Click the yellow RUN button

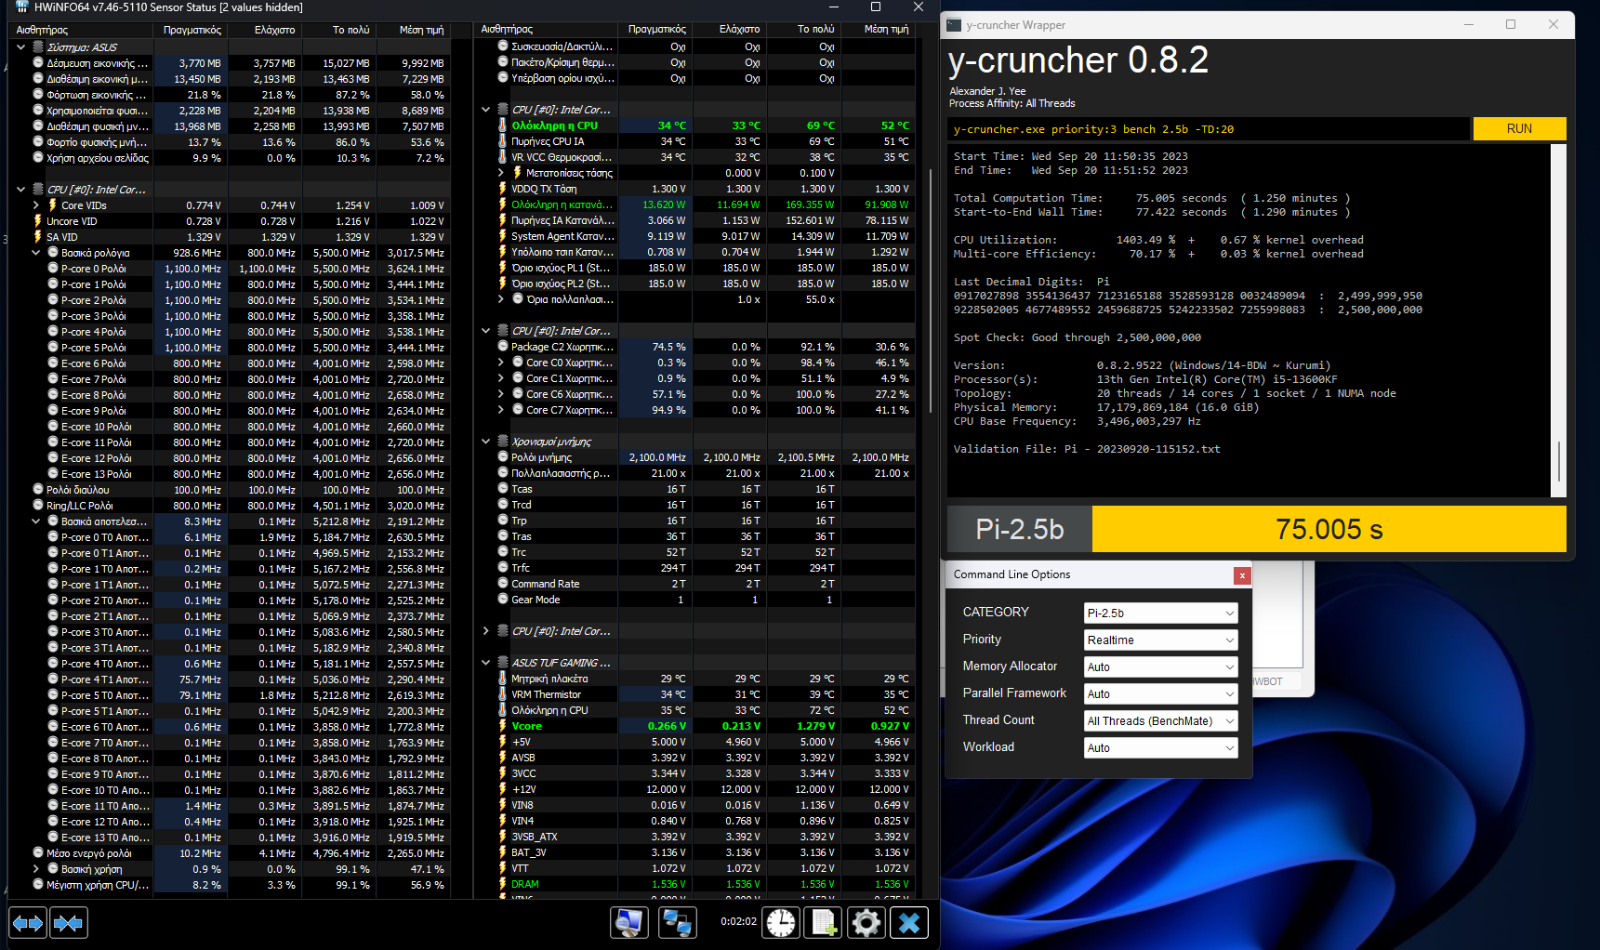tap(1519, 129)
